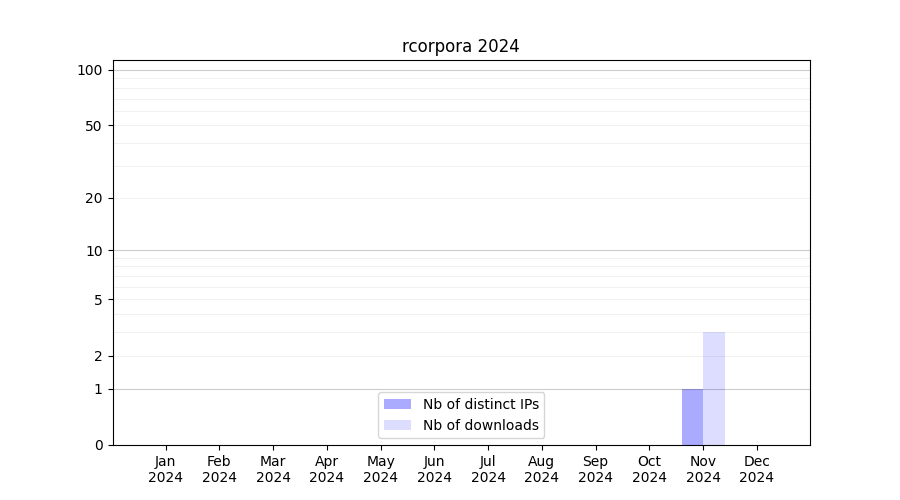
Task: Select the y-axis tick label '5'
Action: 98,300
